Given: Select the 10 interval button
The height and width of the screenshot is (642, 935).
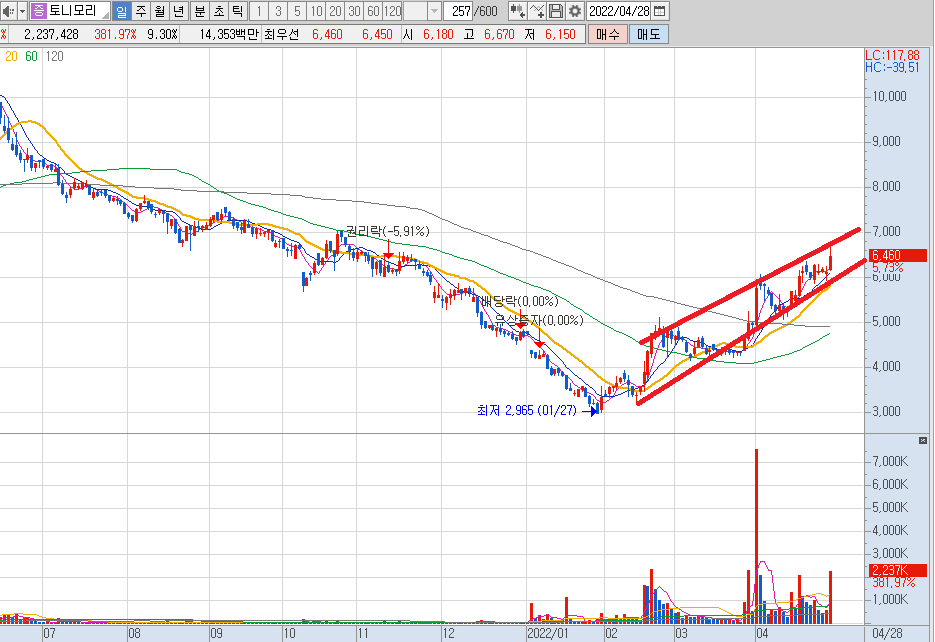Looking at the screenshot, I should point(316,11).
